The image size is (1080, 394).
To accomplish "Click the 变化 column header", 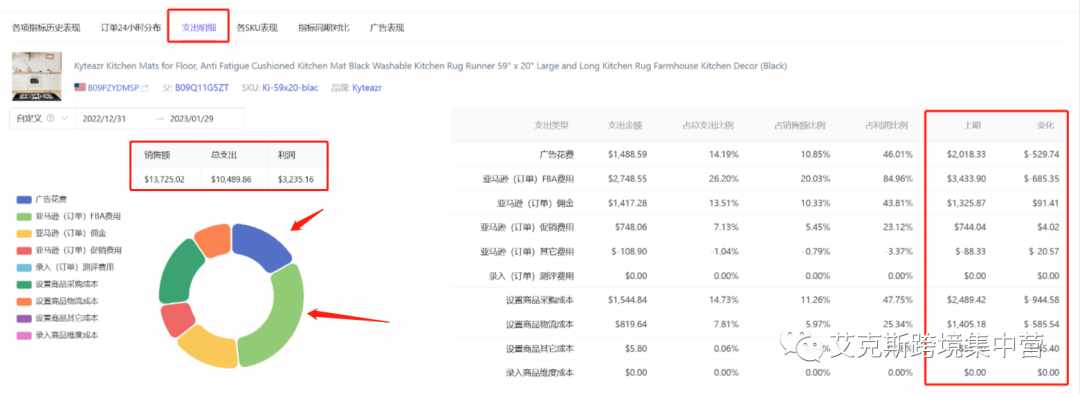I will [1046, 126].
